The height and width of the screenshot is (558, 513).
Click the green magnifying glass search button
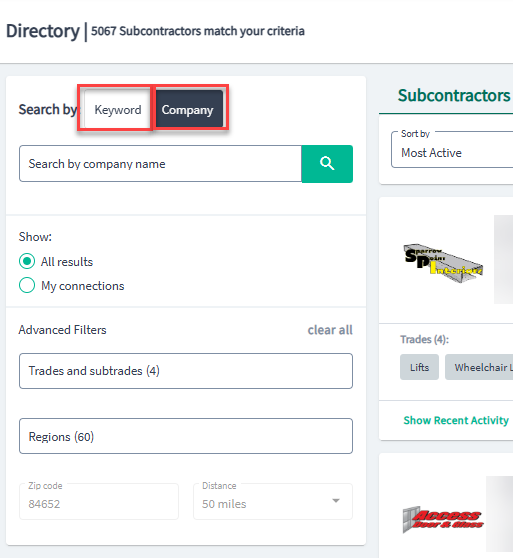coord(327,164)
